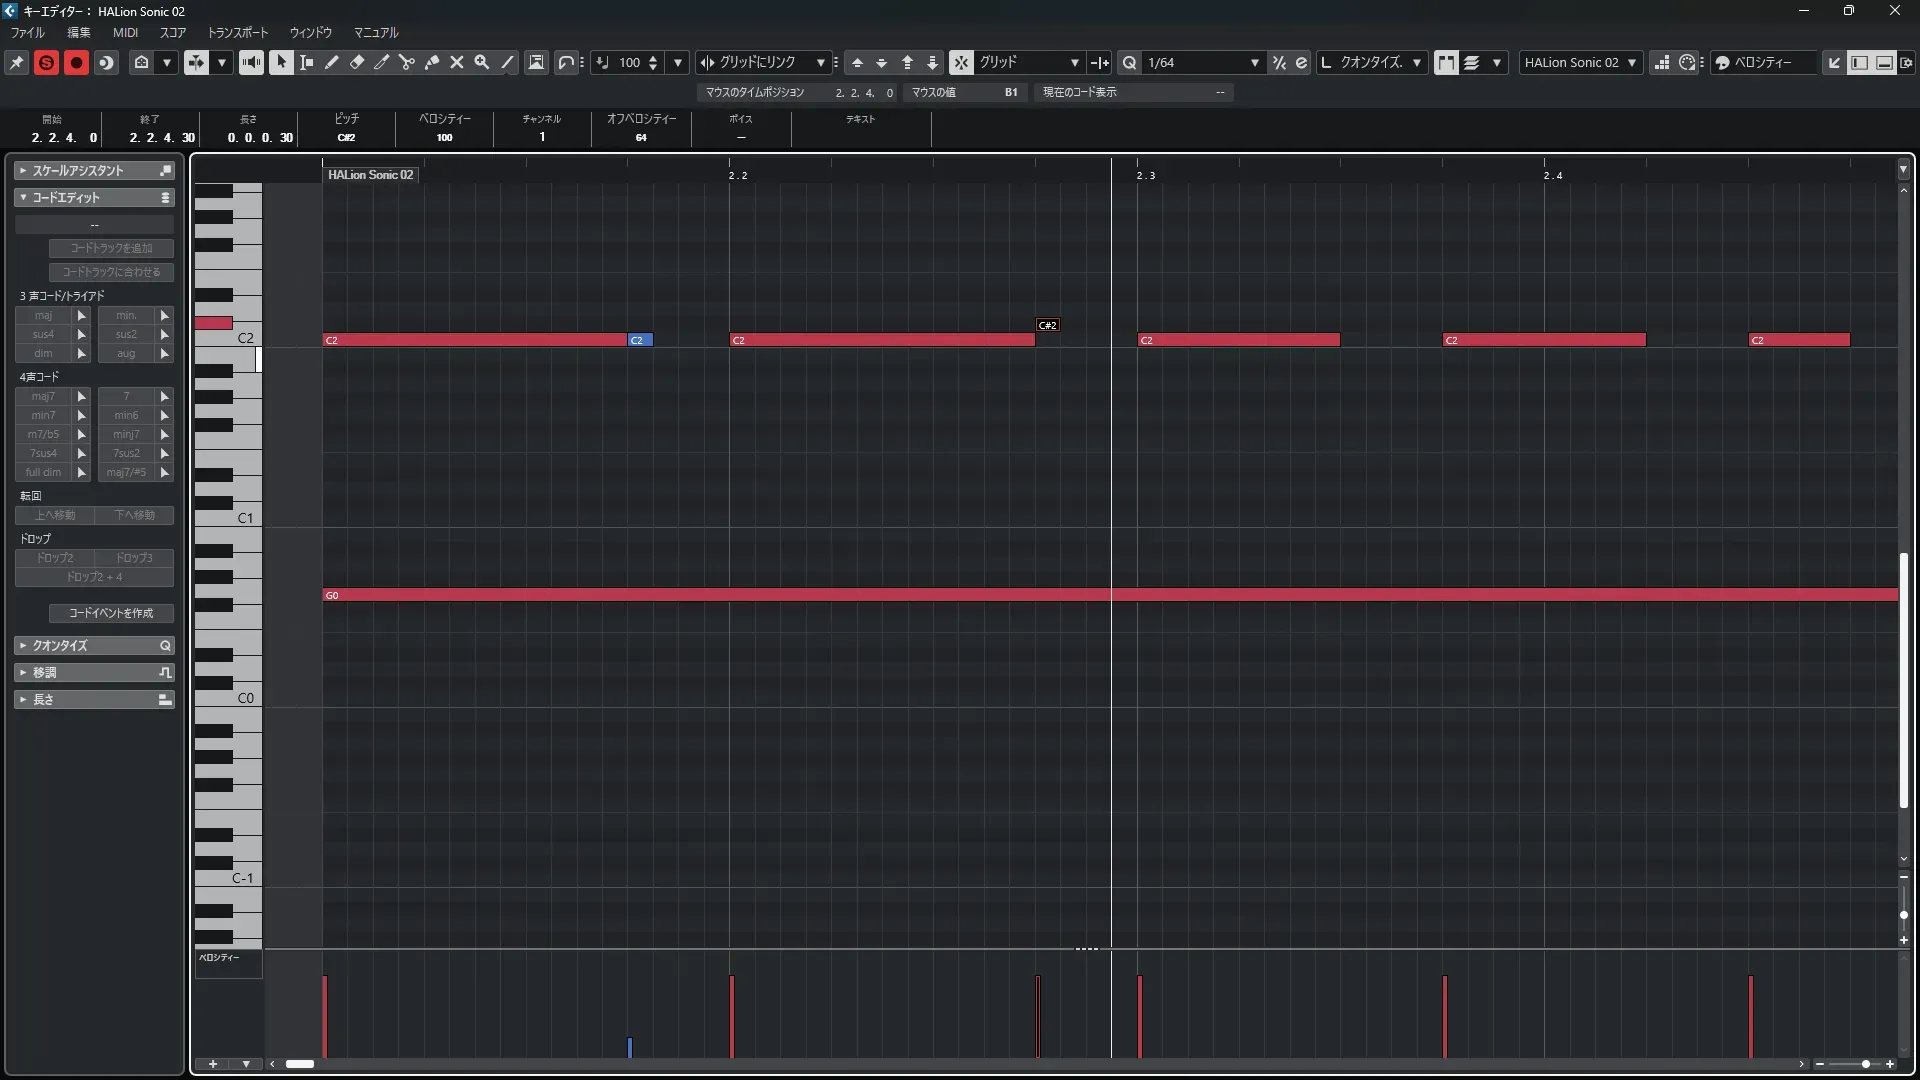Toggle the Solo editor button
Screen dimensions: 1920x1080
pyautogui.click(x=46, y=62)
